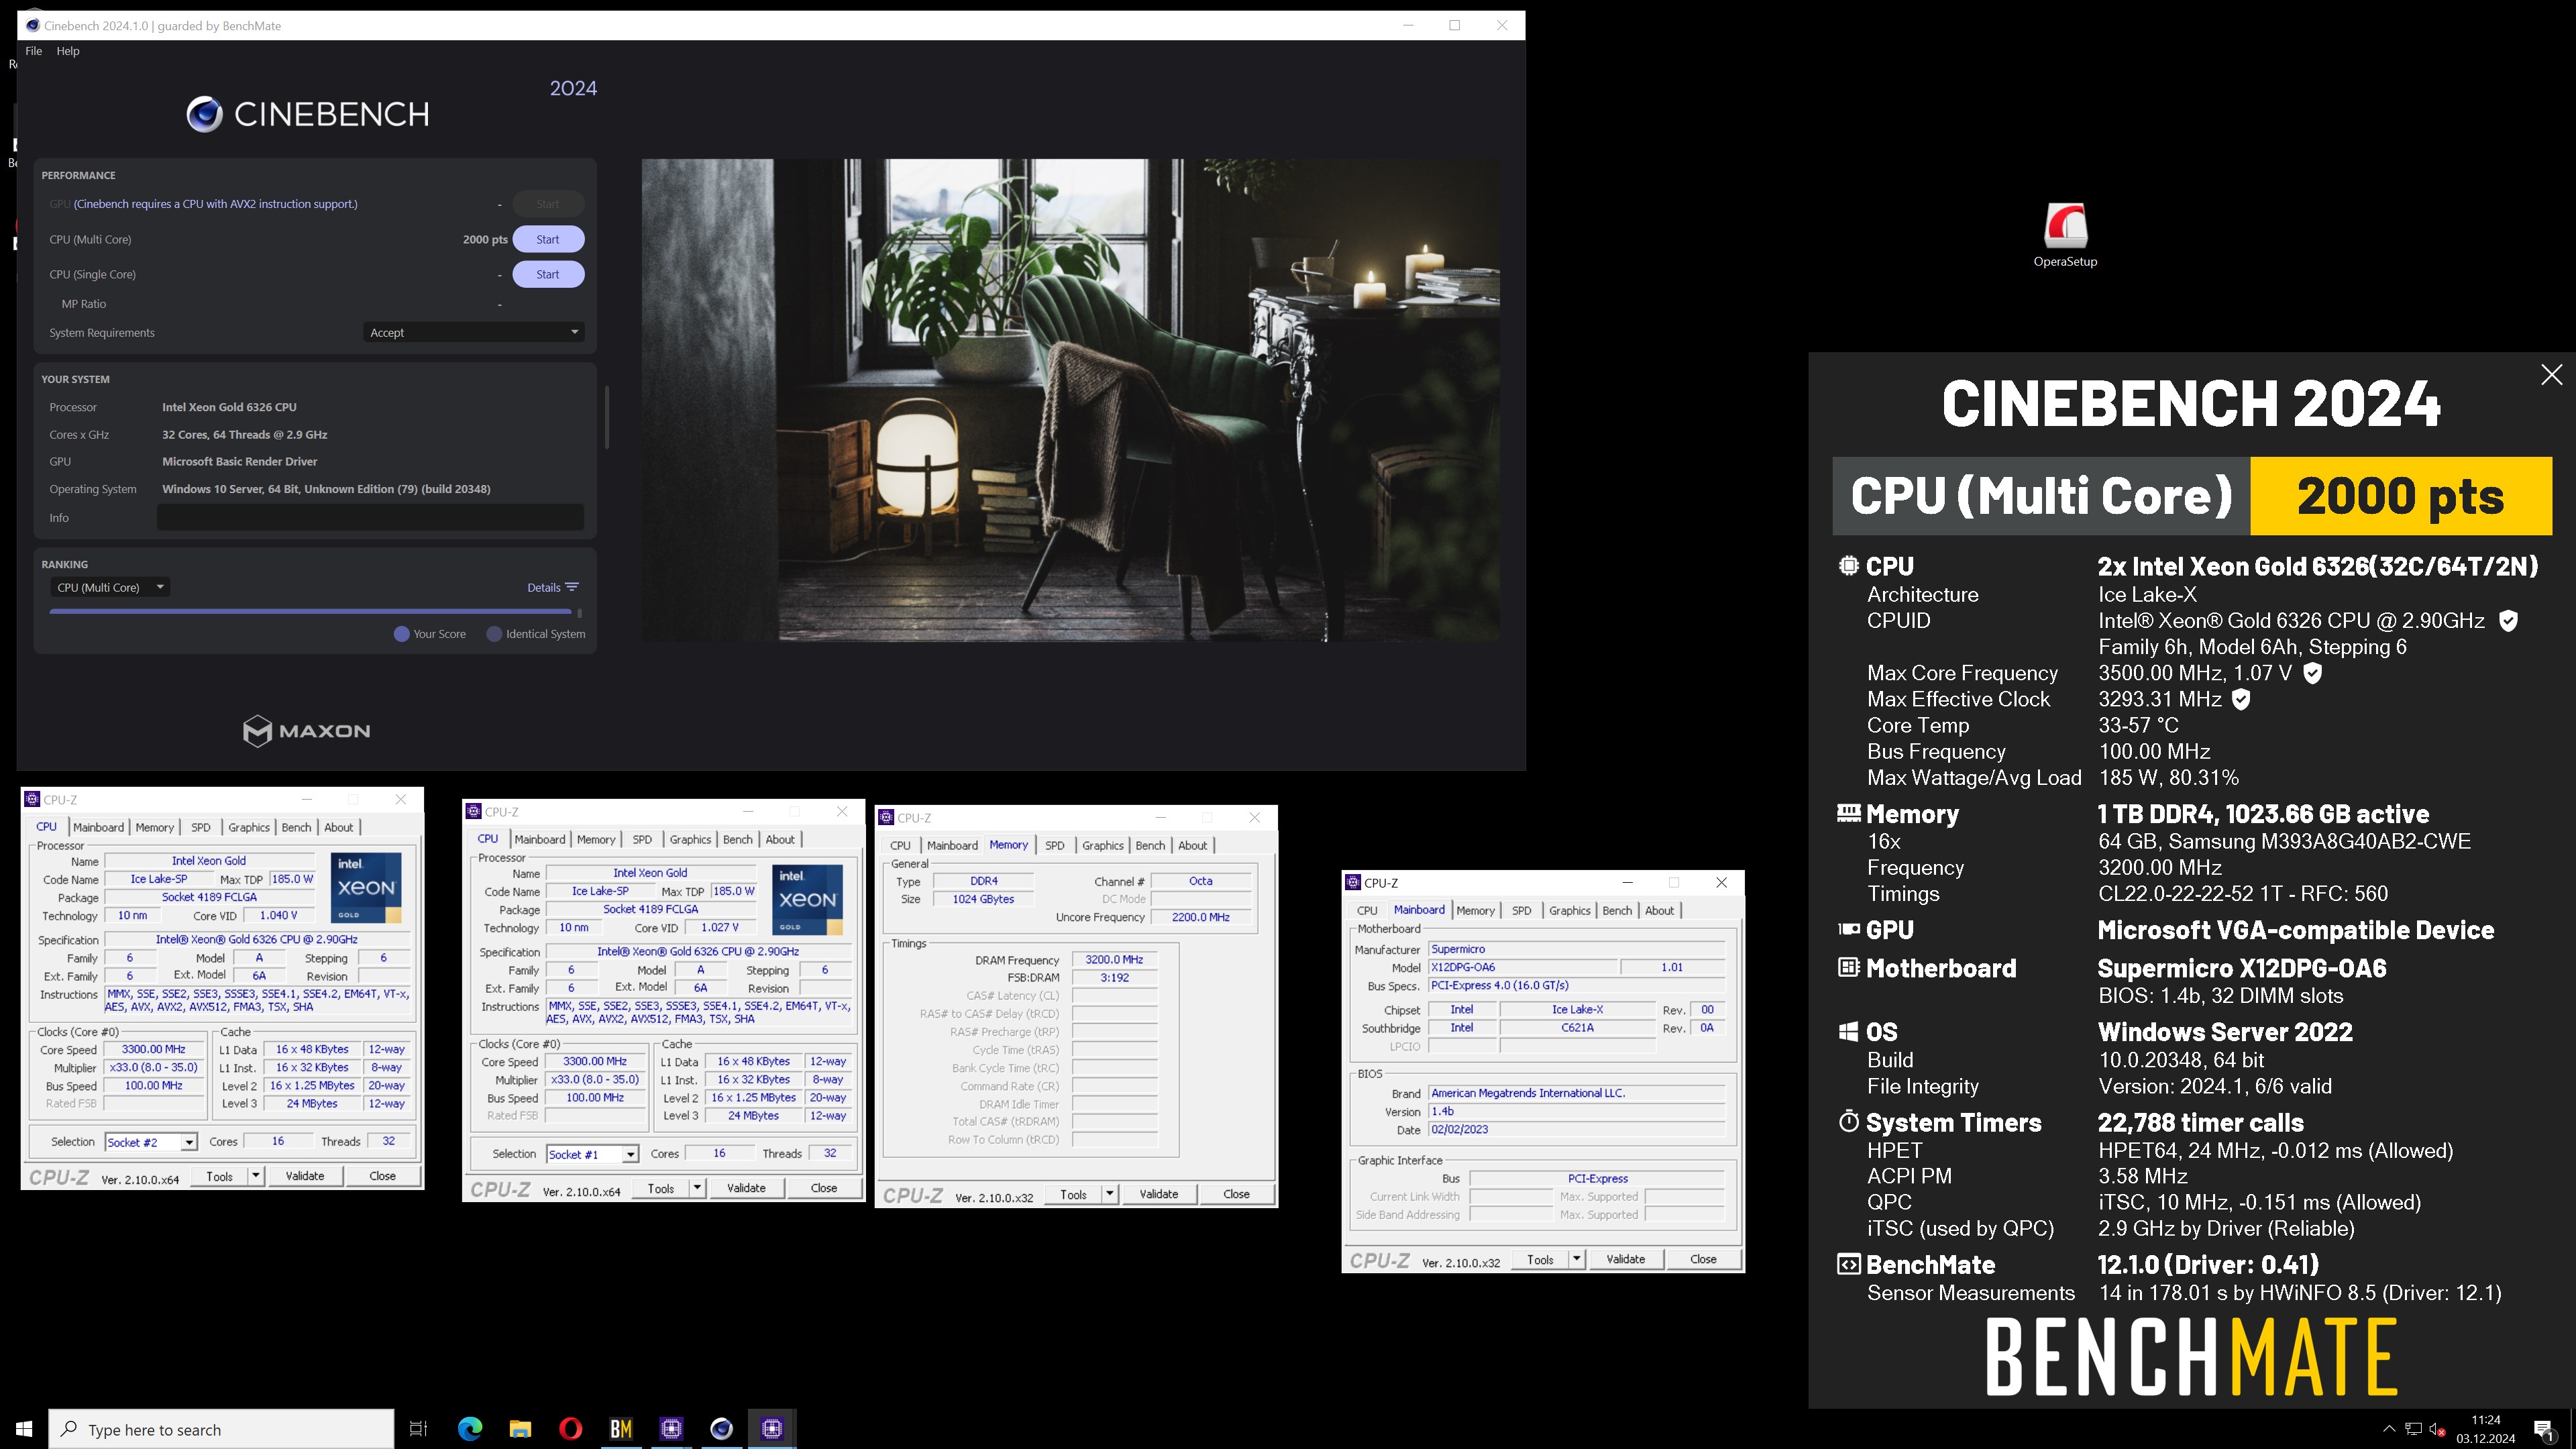This screenshot has width=2576, height=1449.
Task: Open Cinebench File menu
Action: 34,51
